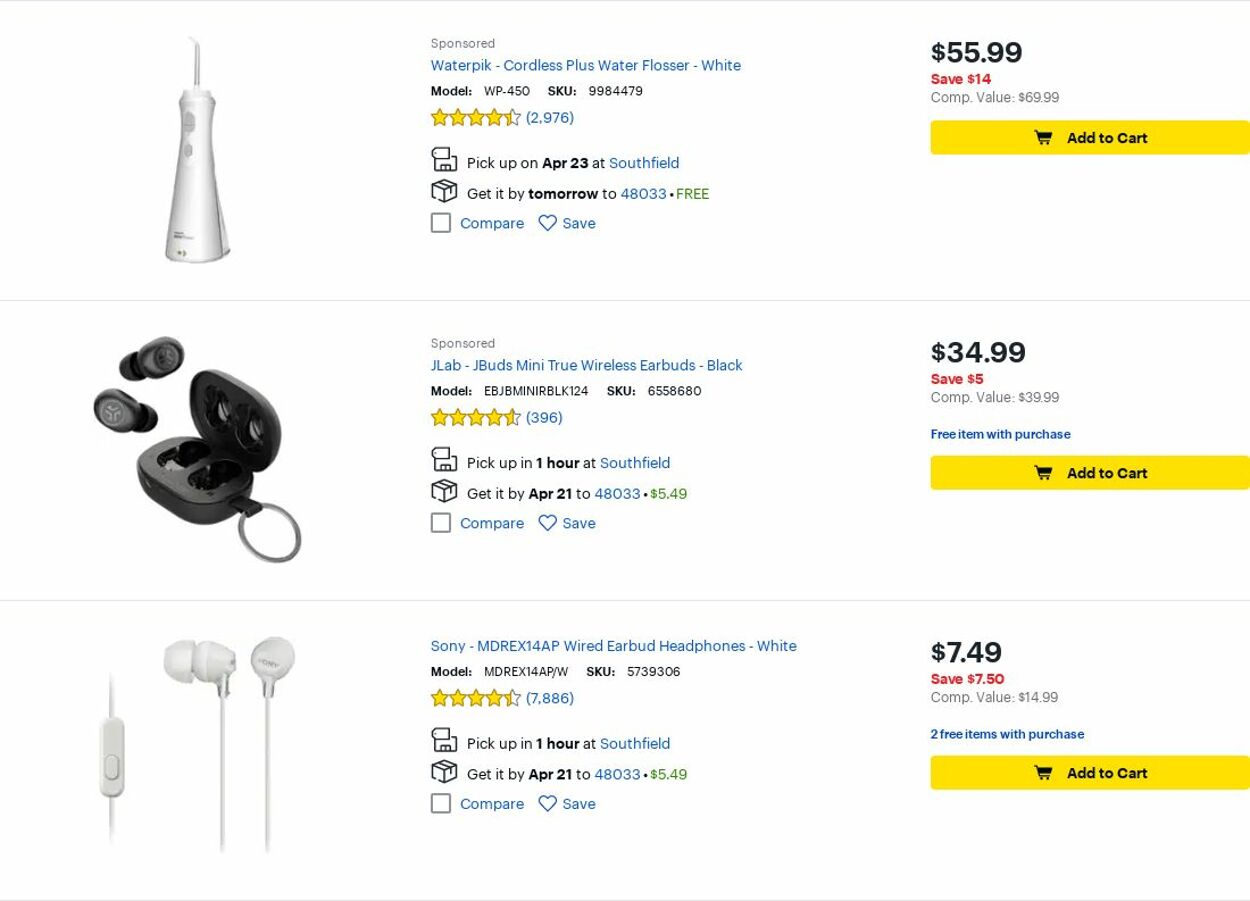This screenshot has width=1250, height=901.
Task: Add Sony wired earbuds to cart
Action: pyautogui.click(x=1089, y=773)
